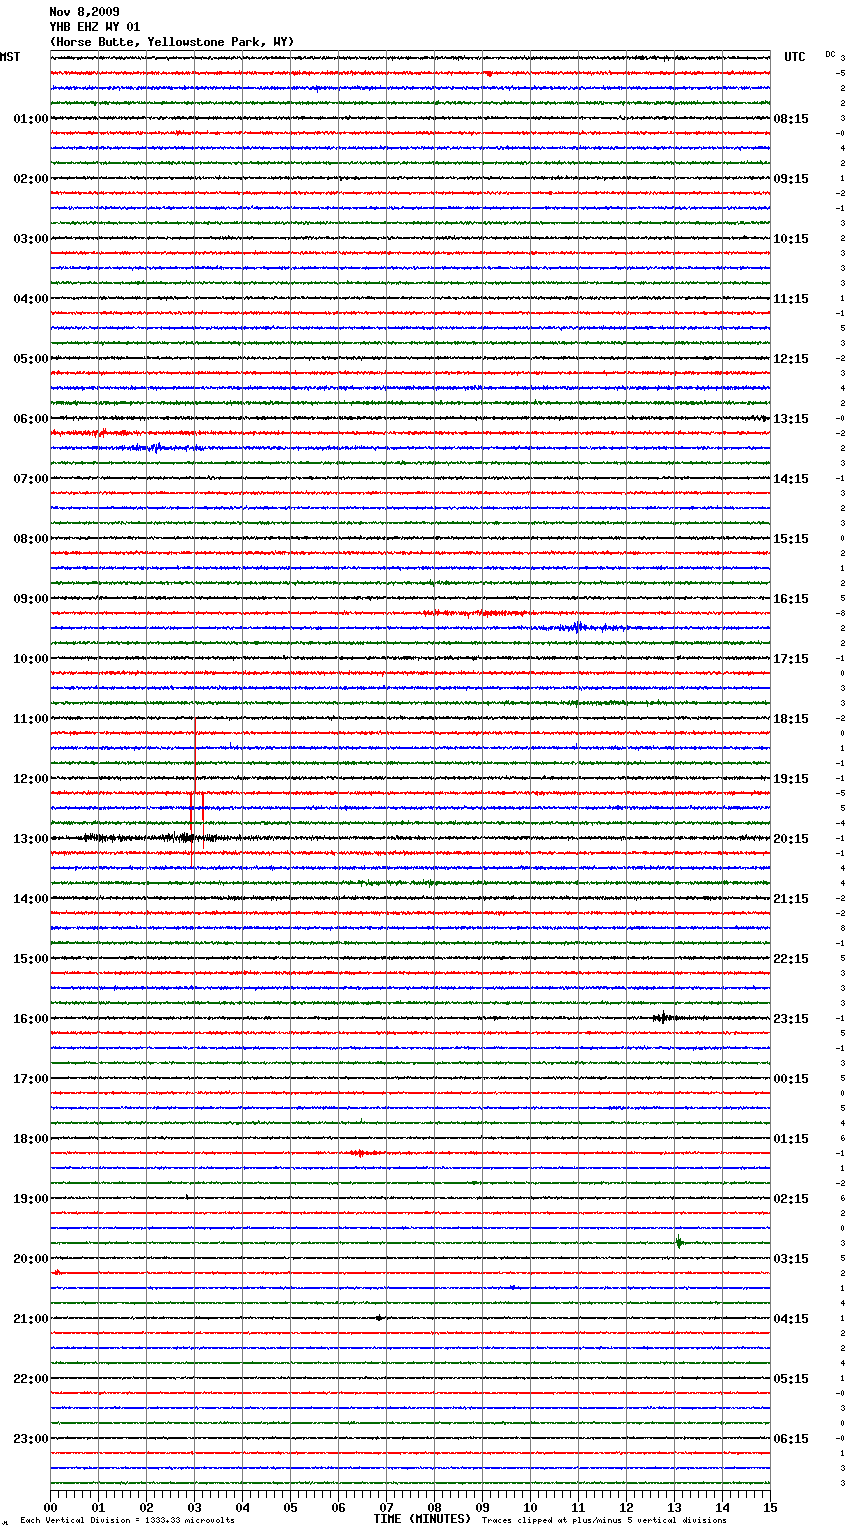Image resolution: width=850 pixels, height=1534 pixels.
Task: Select the 18:00 MST row label
Action: tap(31, 1139)
